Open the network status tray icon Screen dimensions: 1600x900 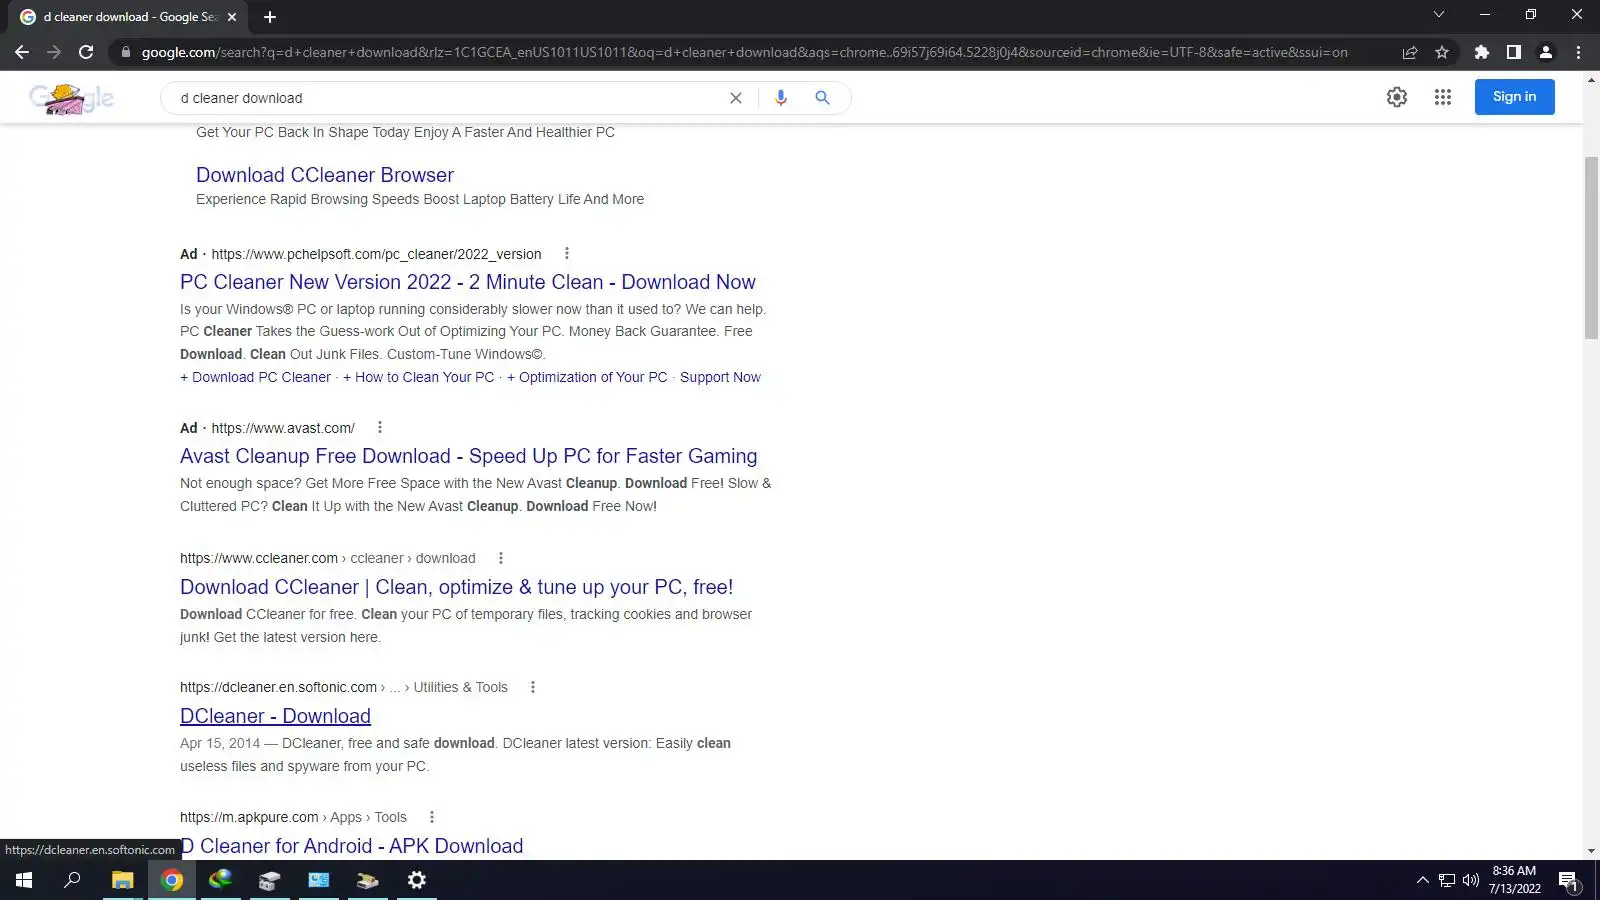click(x=1447, y=880)
